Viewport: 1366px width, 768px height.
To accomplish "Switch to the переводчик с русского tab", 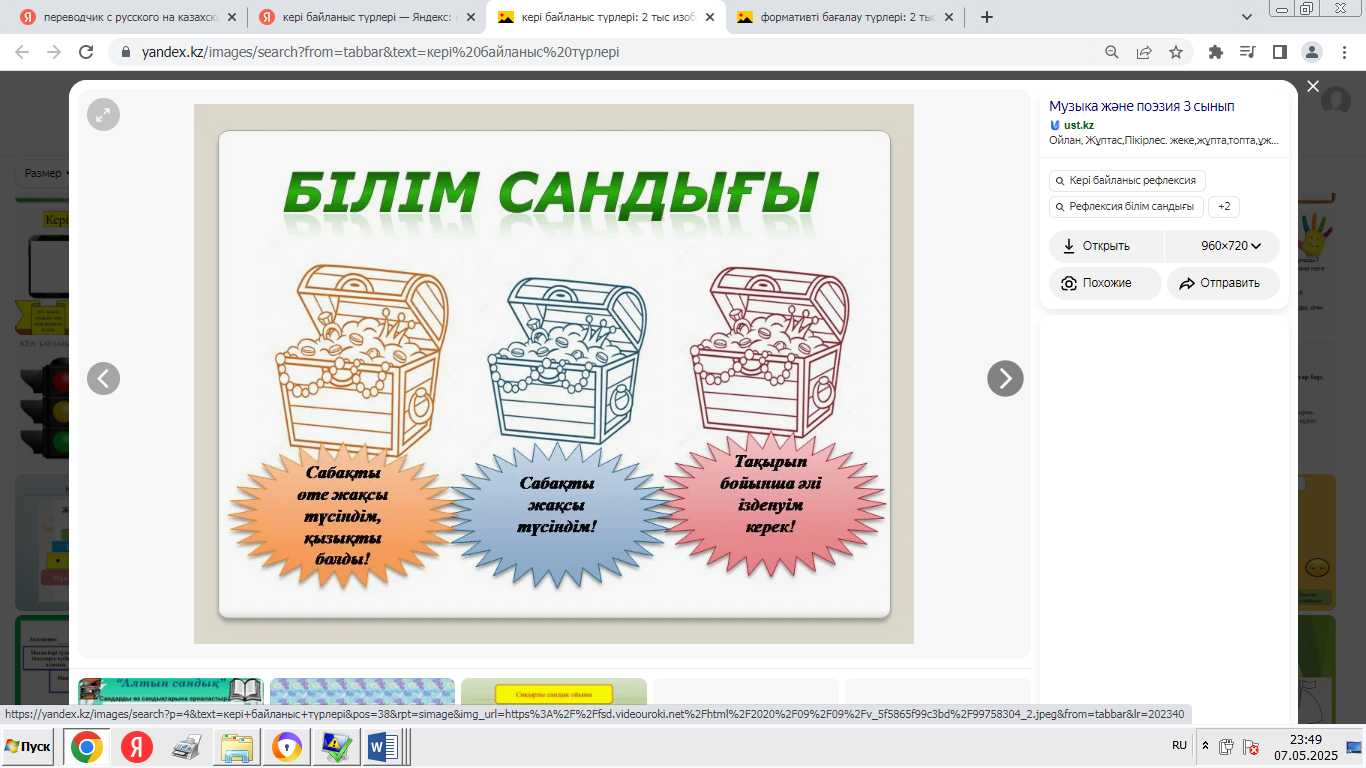I will 130,17.
